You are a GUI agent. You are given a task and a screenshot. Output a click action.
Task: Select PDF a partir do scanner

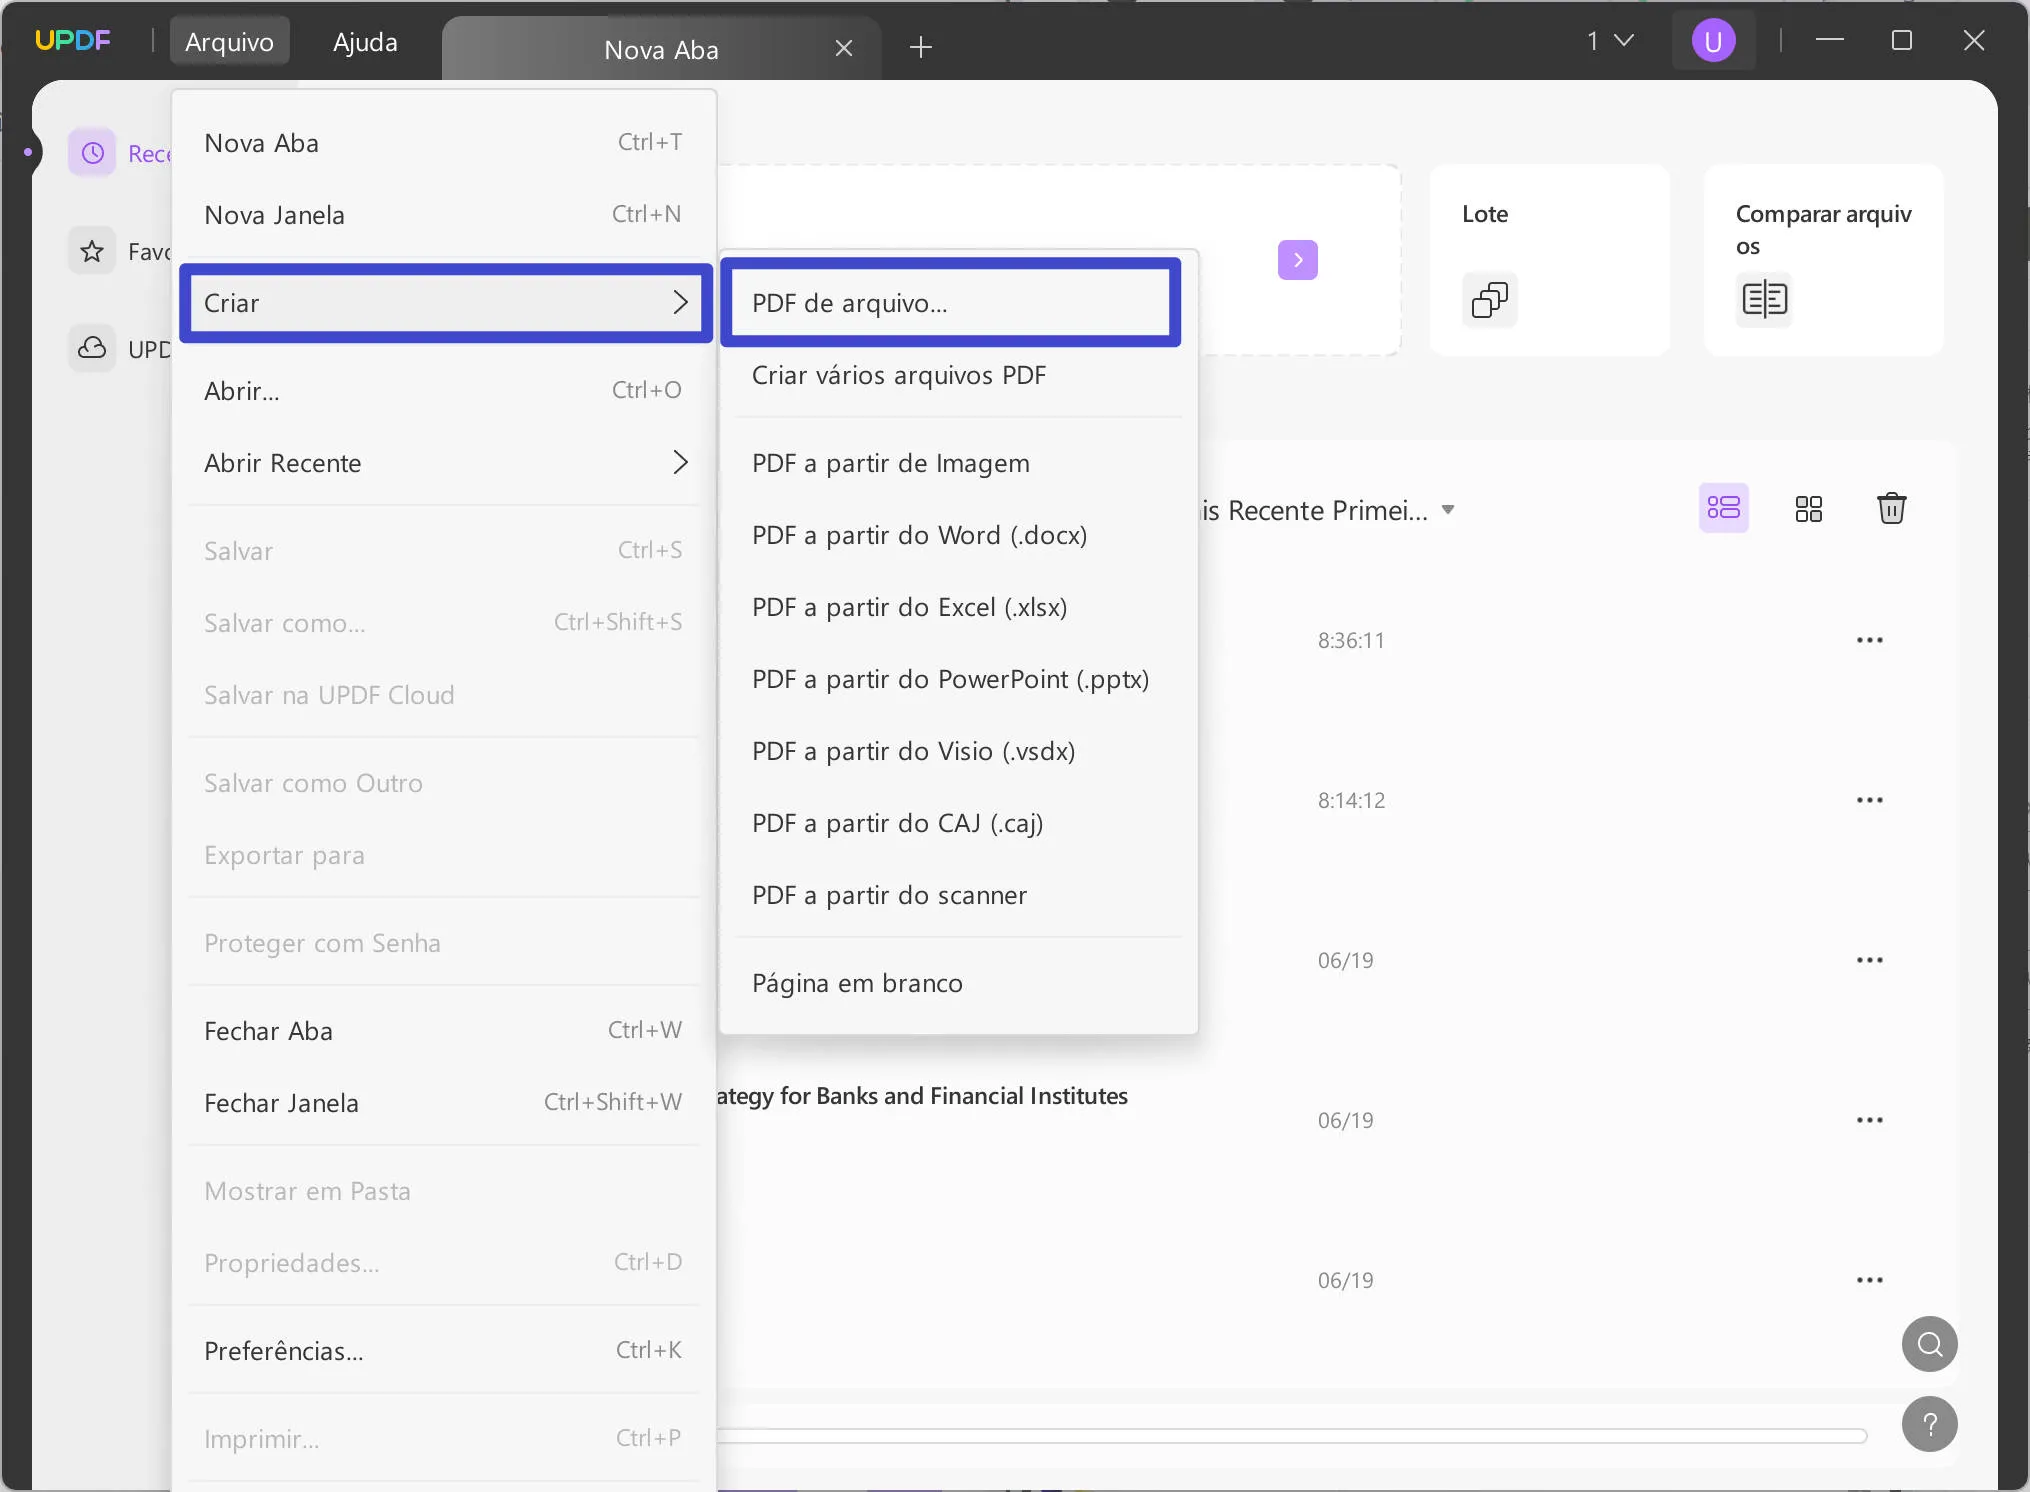[x=958, y=895]
